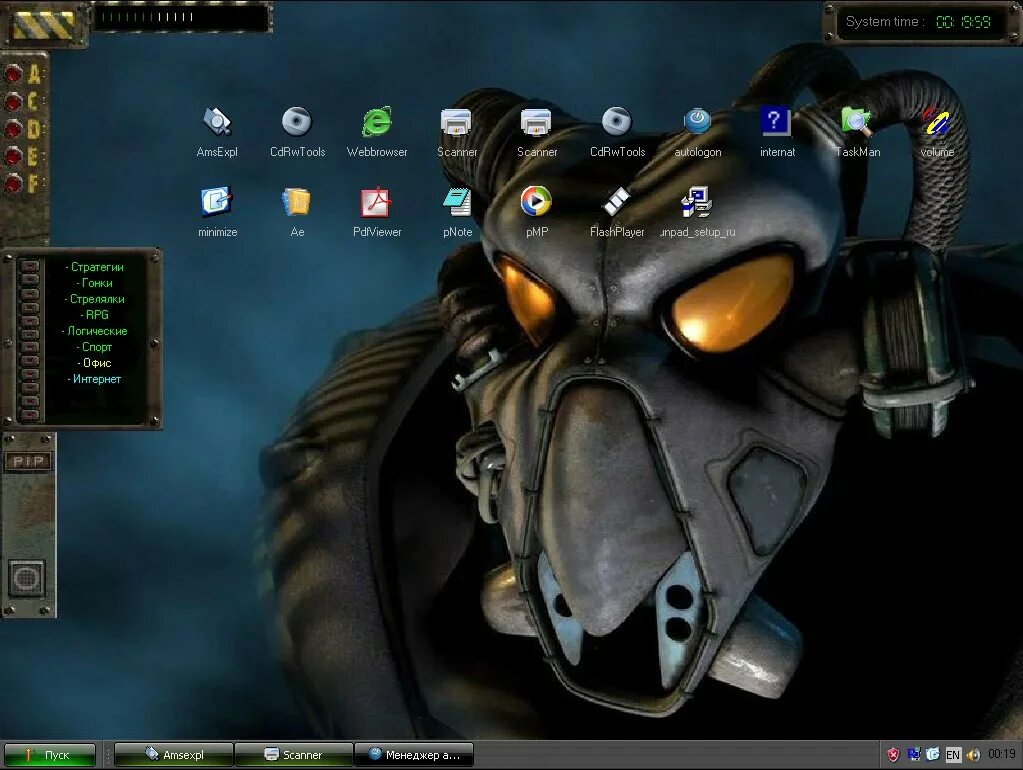Switch to the Amsexpl taskbar button
The height and width of the screenshot is (770, 1023).
click(x=174, y=755)
